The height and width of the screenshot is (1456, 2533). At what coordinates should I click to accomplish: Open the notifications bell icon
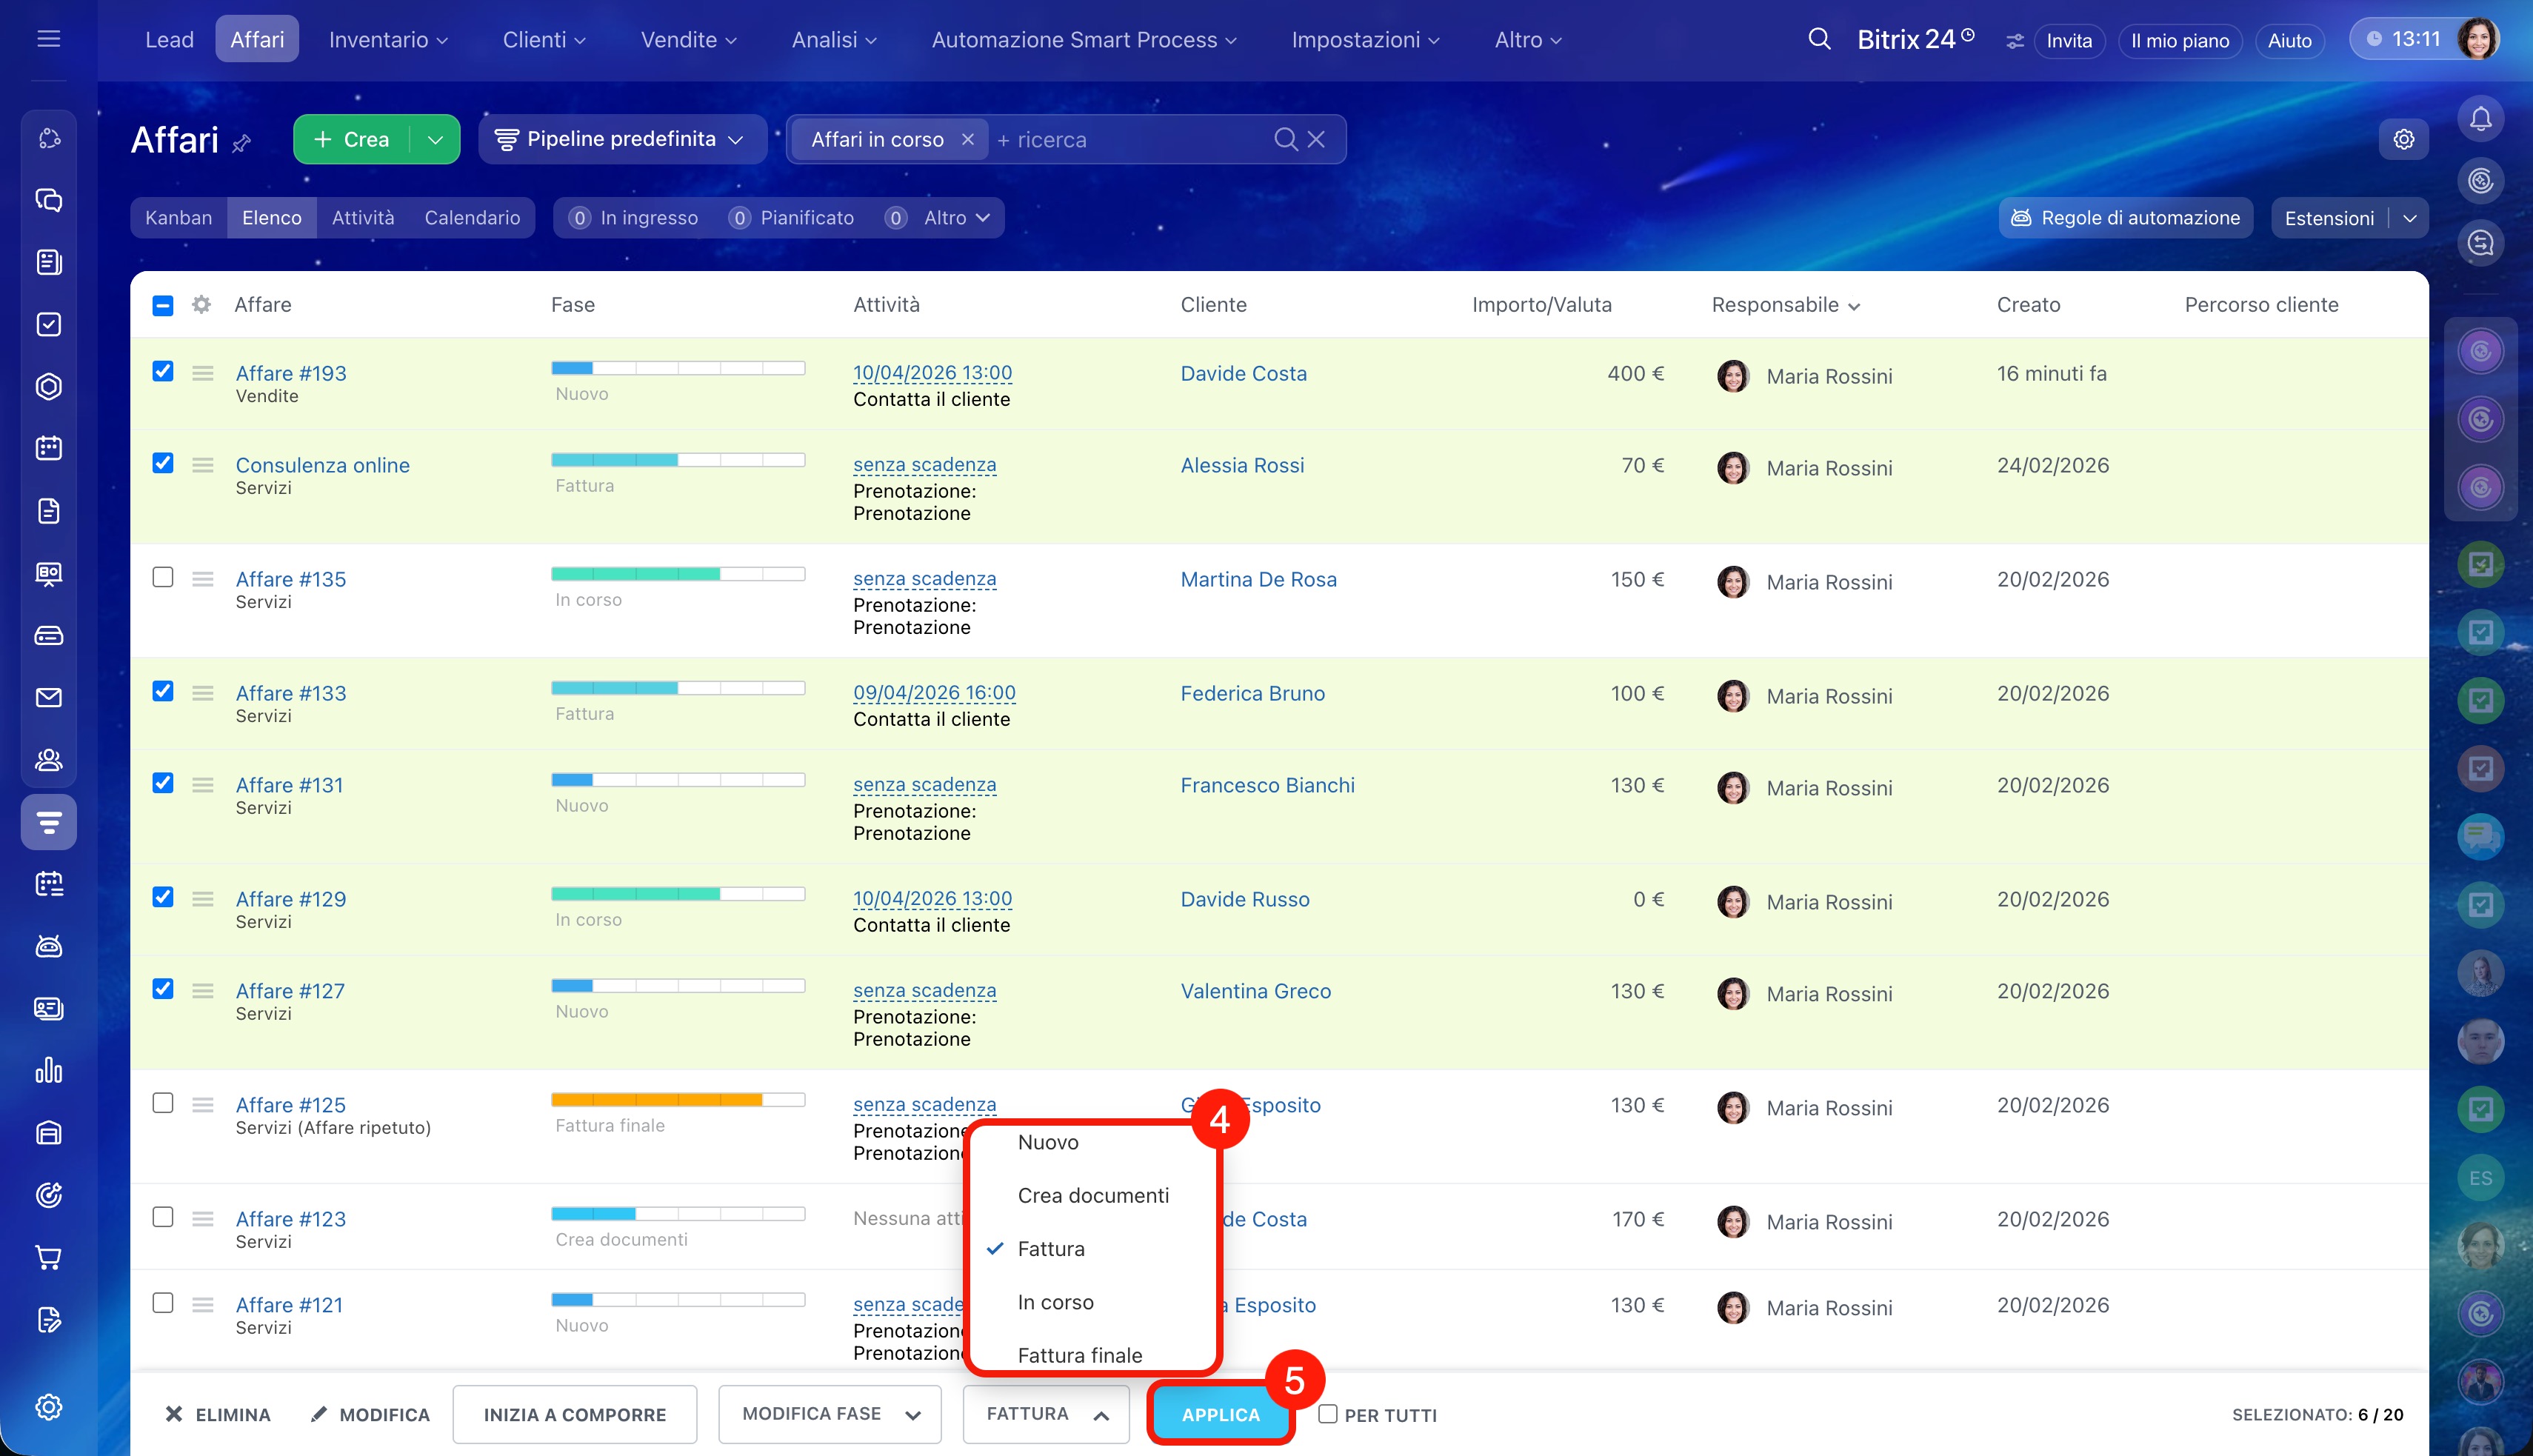tap(2480, 119)
